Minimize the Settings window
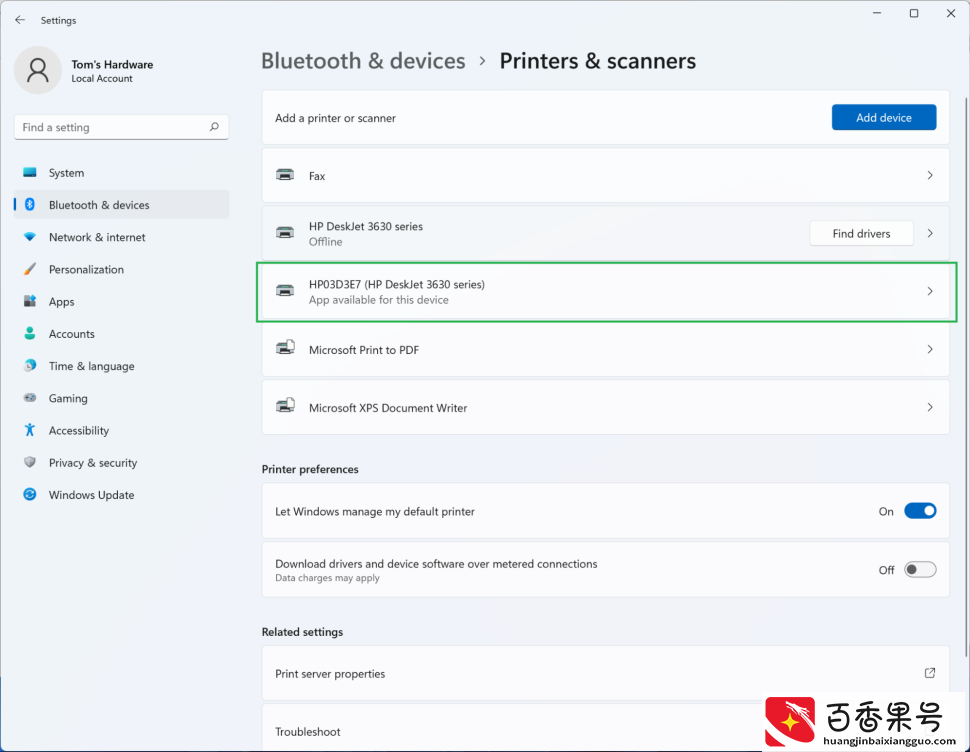Viewport: 970px width, 752px height. tap(877, 13)
